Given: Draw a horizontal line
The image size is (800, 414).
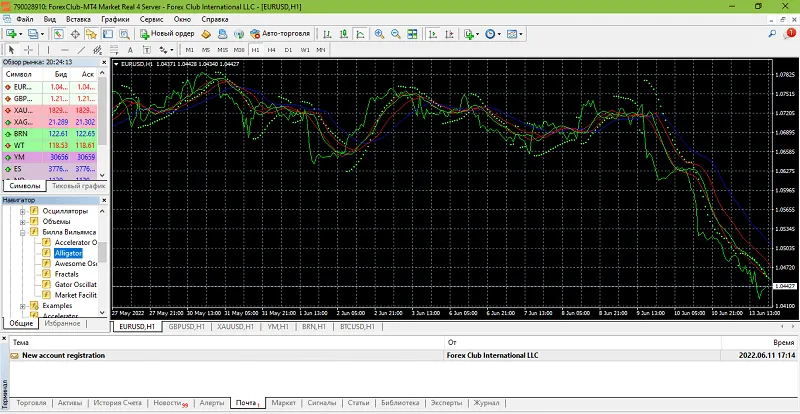Looking at the screenshot, I should coord(65,50).
